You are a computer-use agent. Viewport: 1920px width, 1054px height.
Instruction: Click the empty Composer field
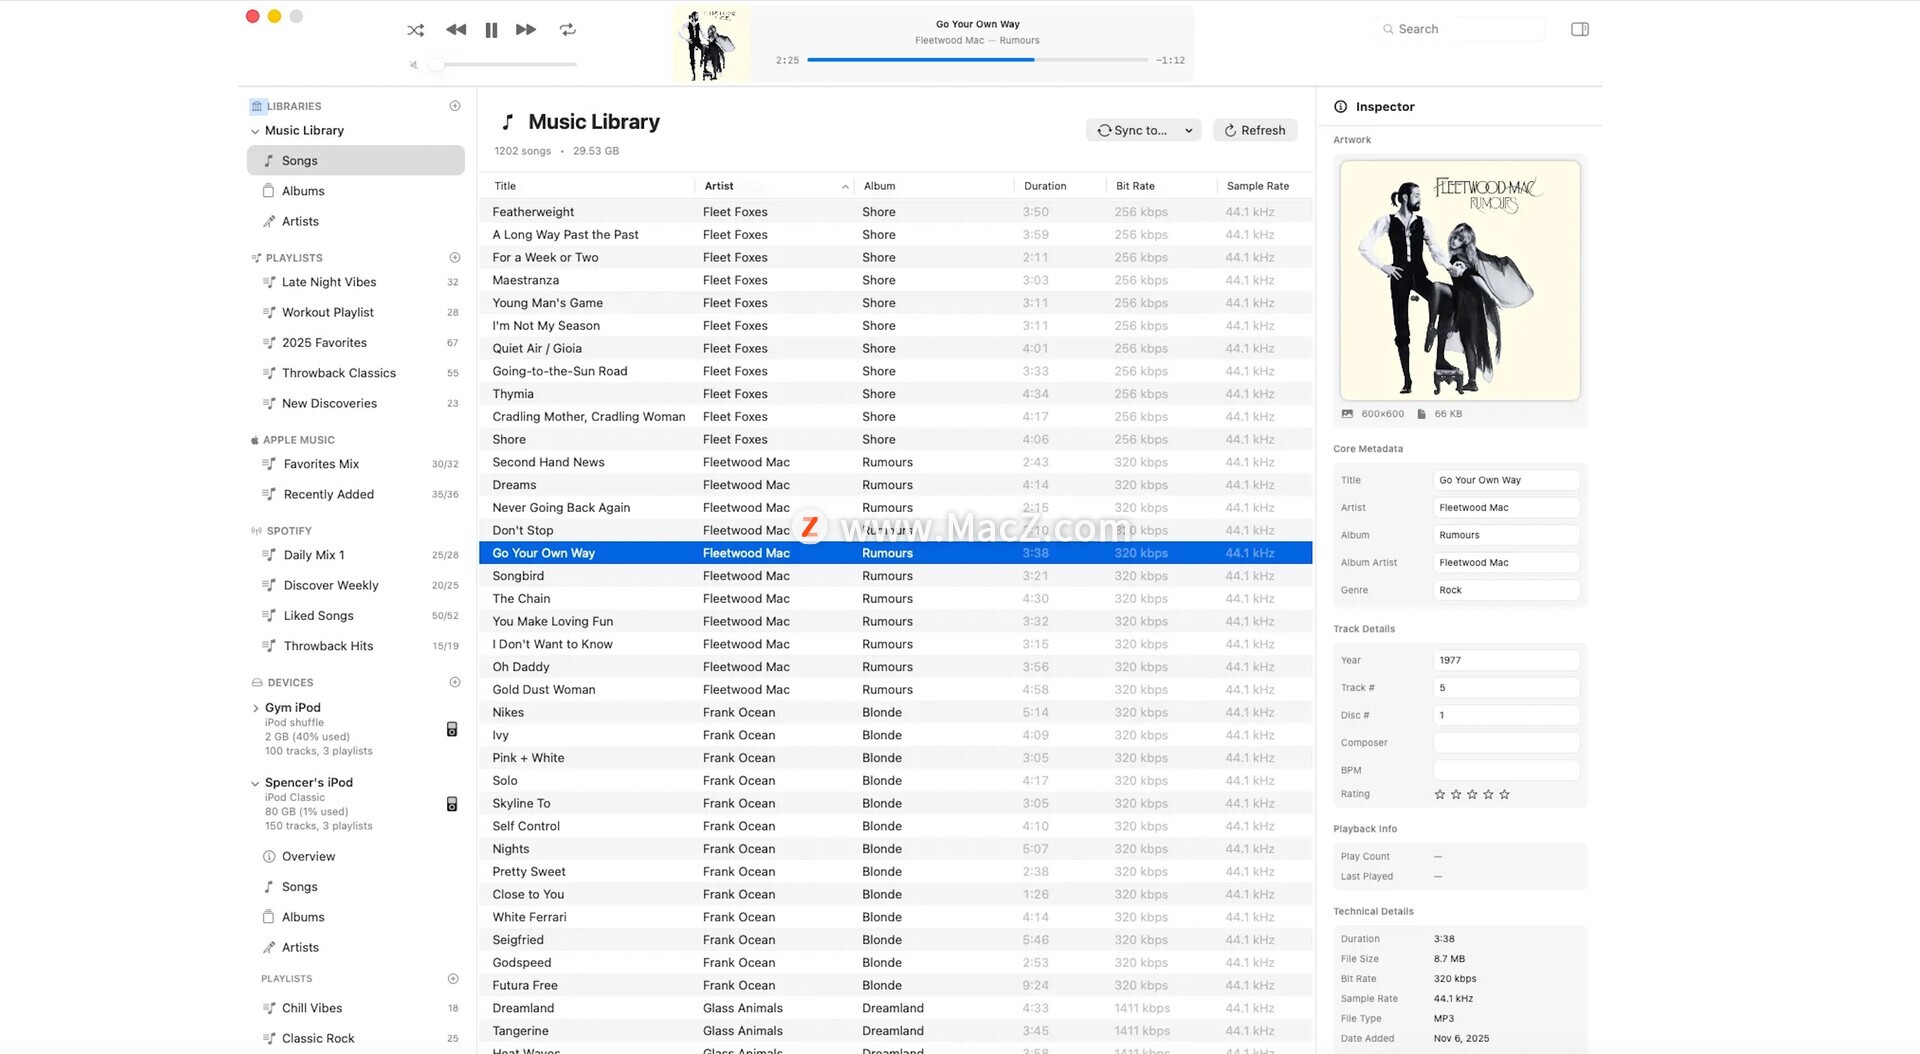tap(1506, 743)
